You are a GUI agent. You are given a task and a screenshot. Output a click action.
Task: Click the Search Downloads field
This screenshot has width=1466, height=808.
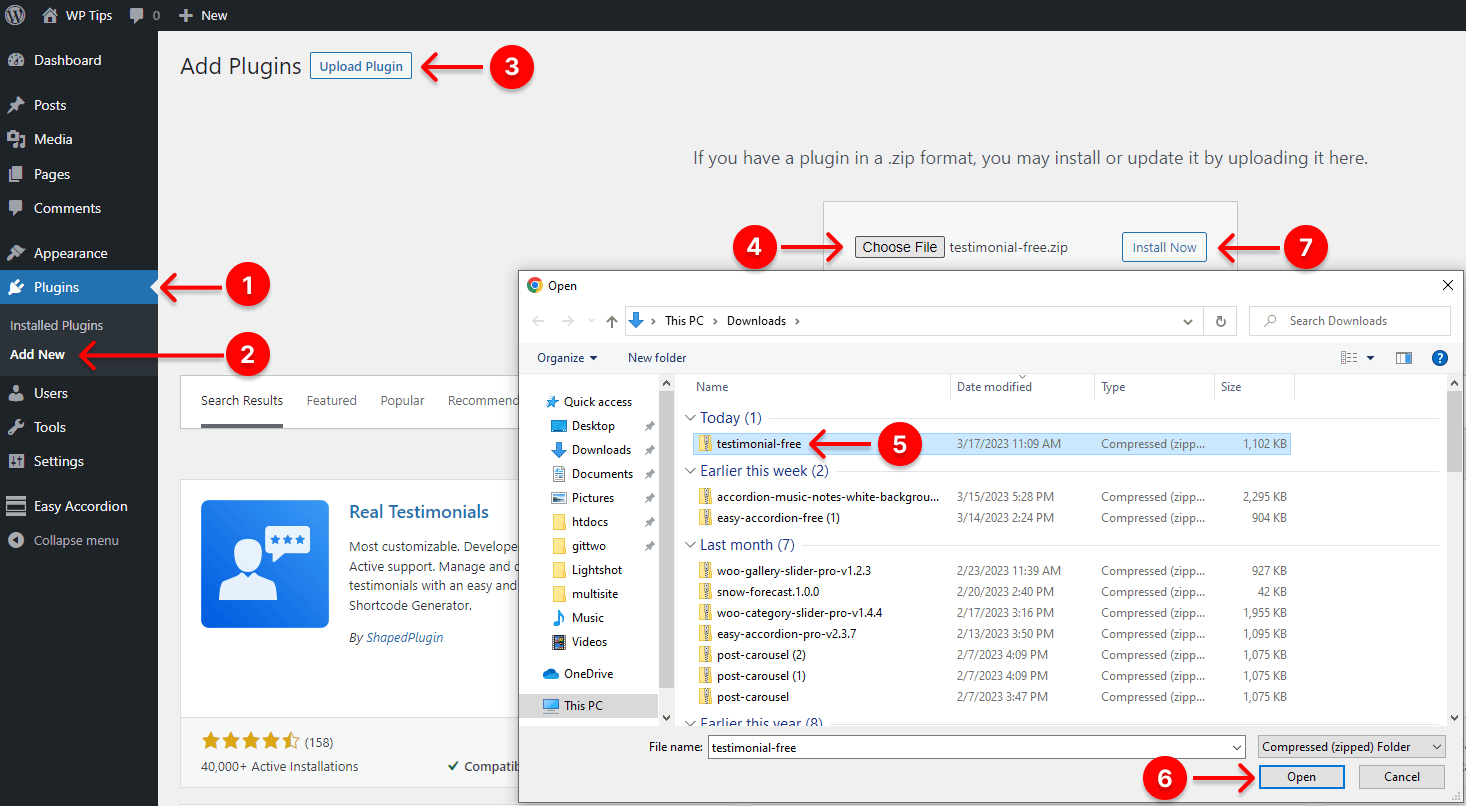click(x=1349, y=321)
